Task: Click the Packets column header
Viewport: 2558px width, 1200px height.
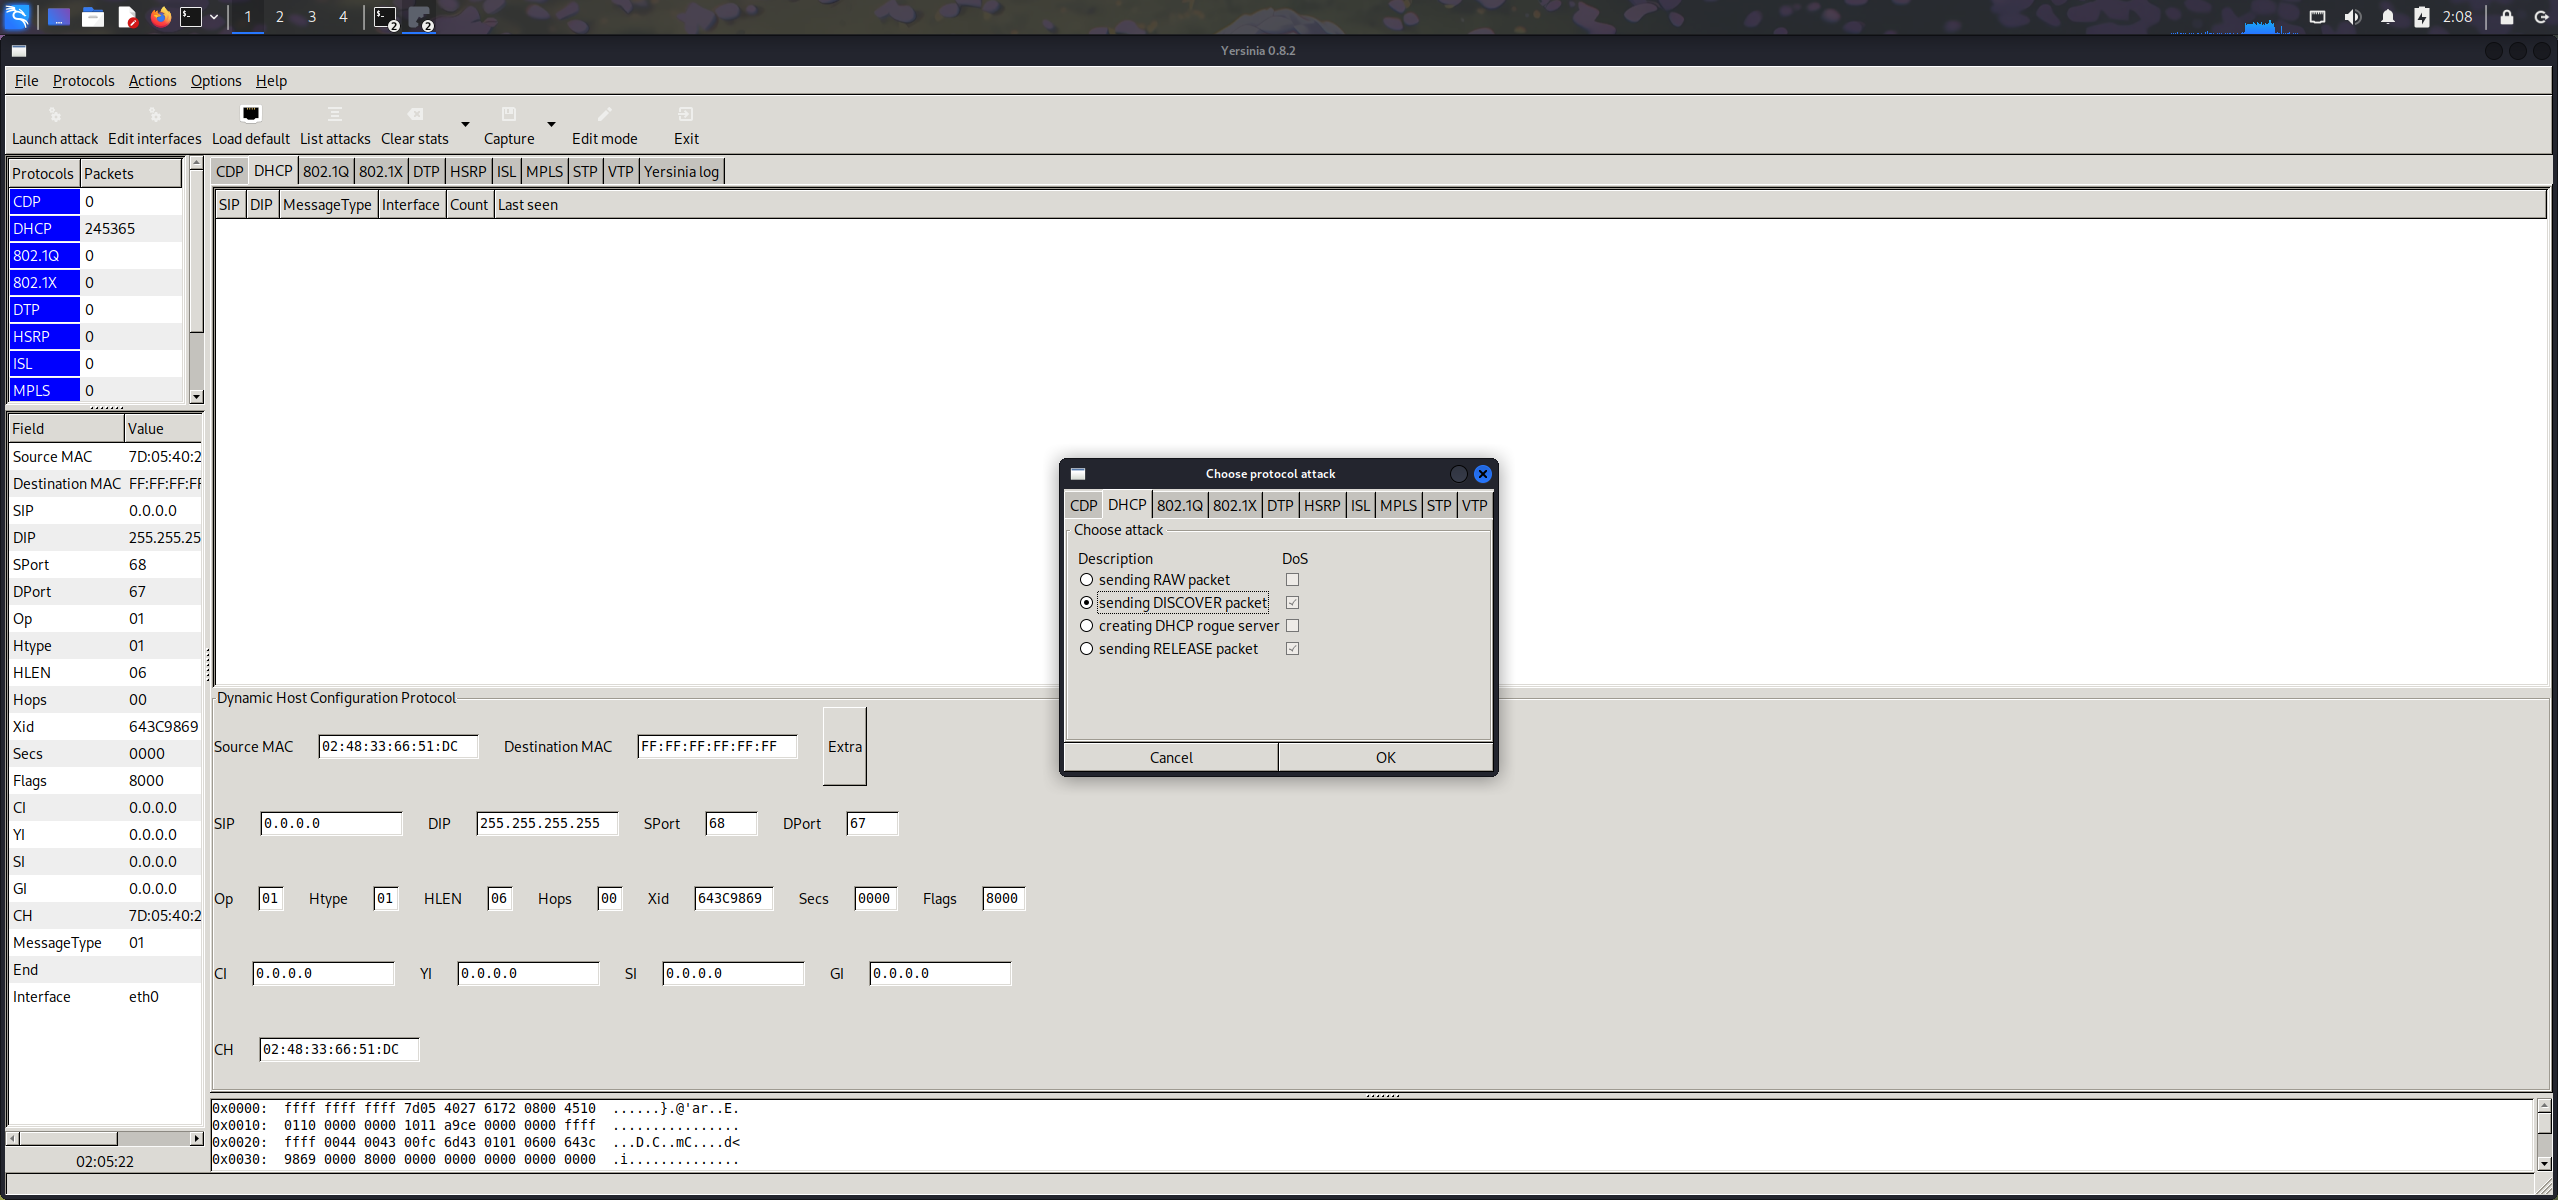Action: point(131,174)
